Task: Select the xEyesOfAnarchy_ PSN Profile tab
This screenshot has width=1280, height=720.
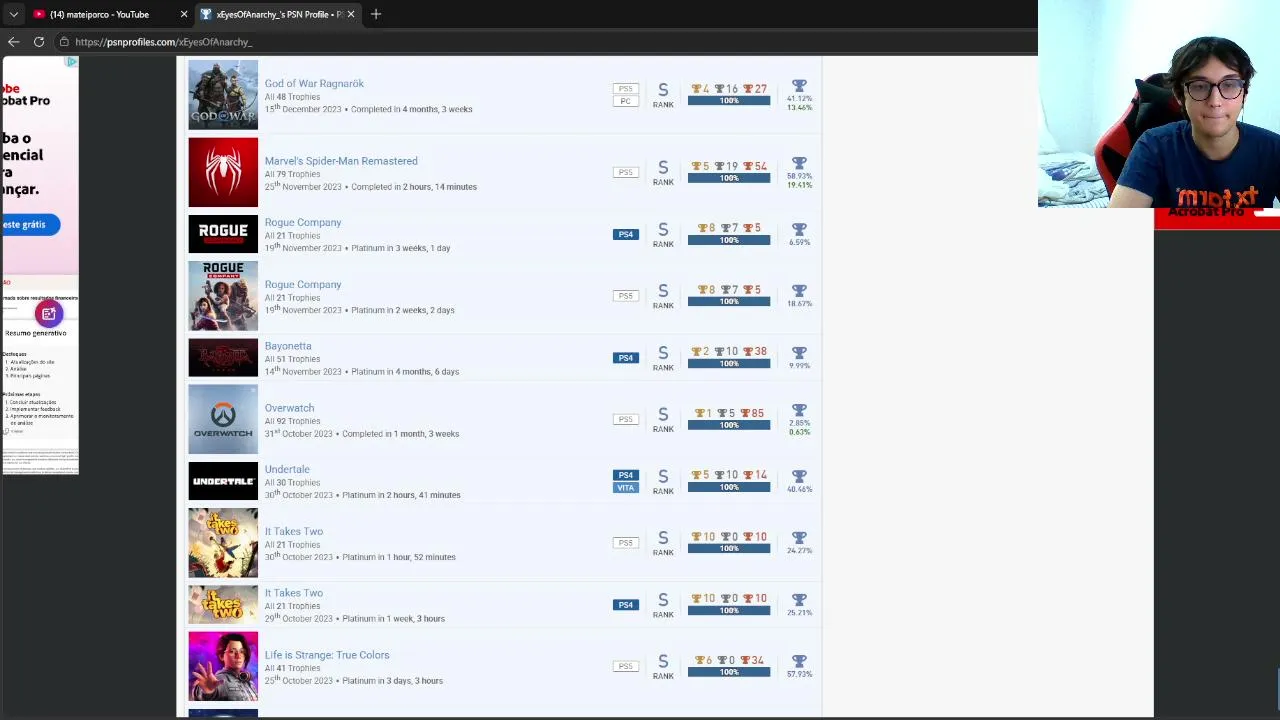Action: point(279,14)
